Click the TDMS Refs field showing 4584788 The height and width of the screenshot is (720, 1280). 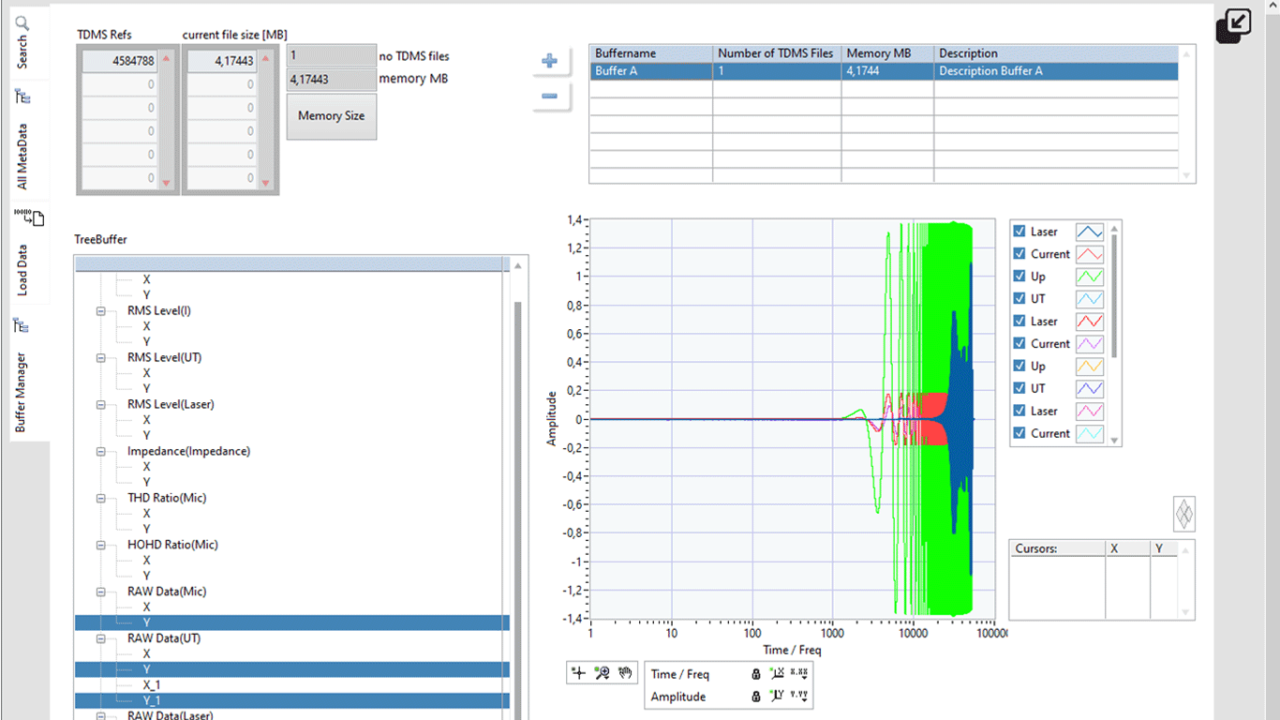(x=118, y=61)
